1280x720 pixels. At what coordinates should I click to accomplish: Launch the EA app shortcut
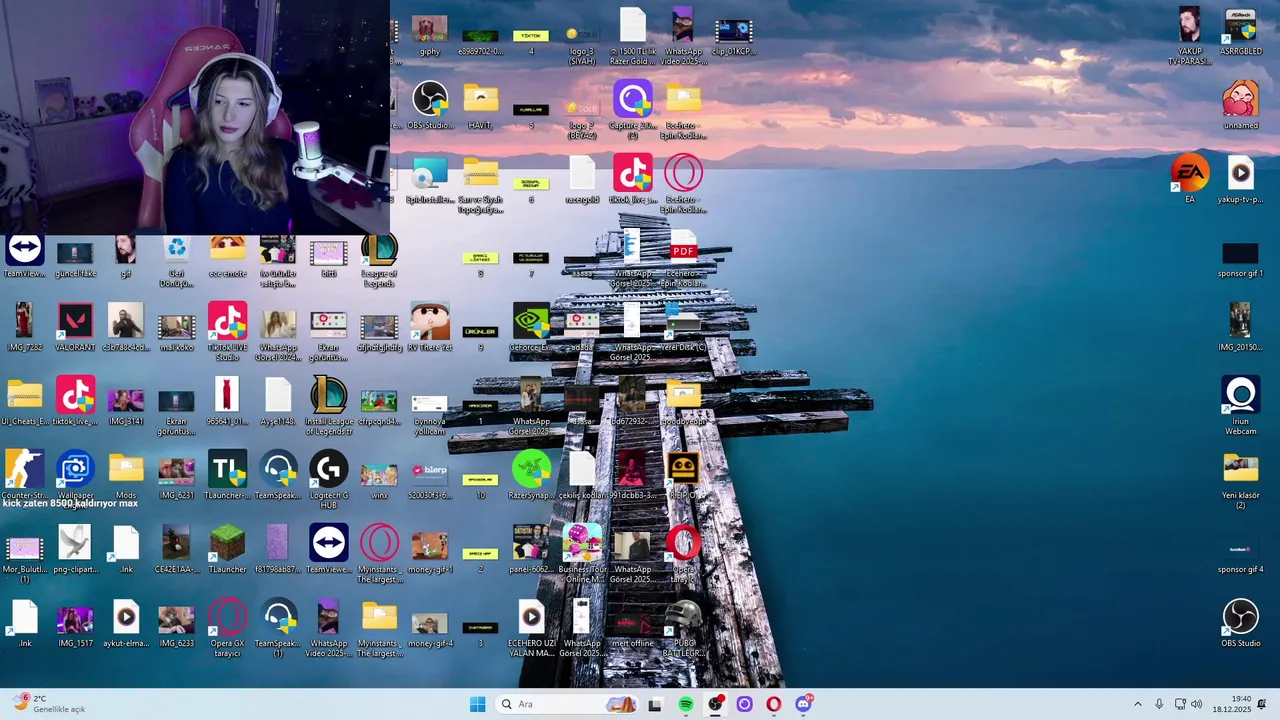(1190, 180)
